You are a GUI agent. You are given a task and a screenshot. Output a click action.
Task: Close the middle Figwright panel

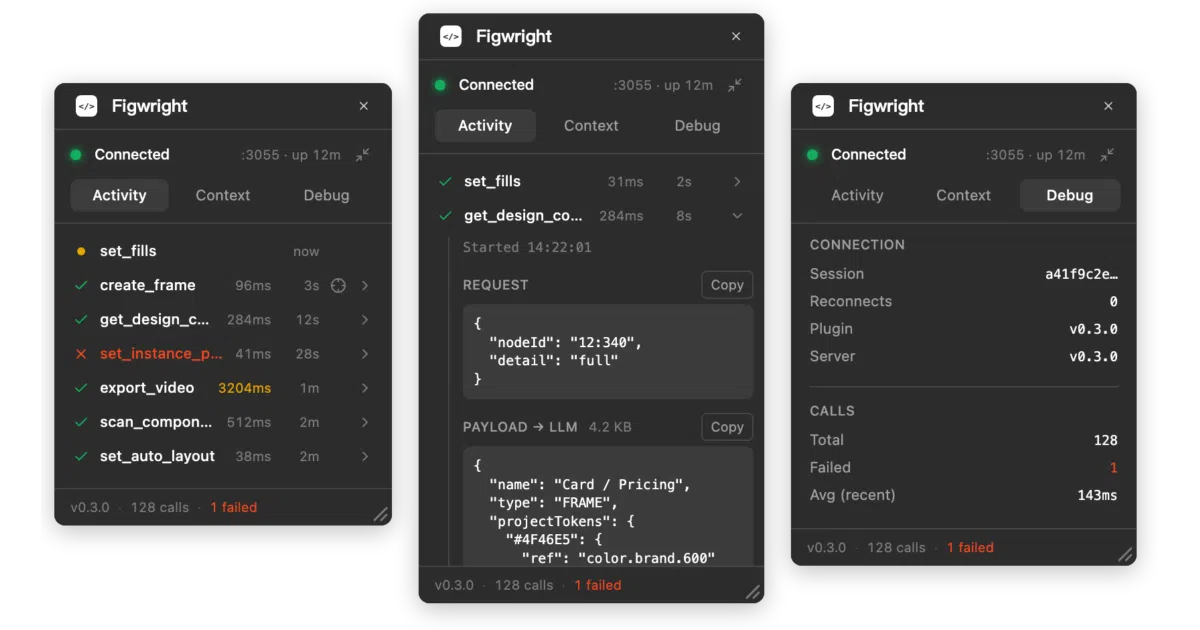click(736, 36)
